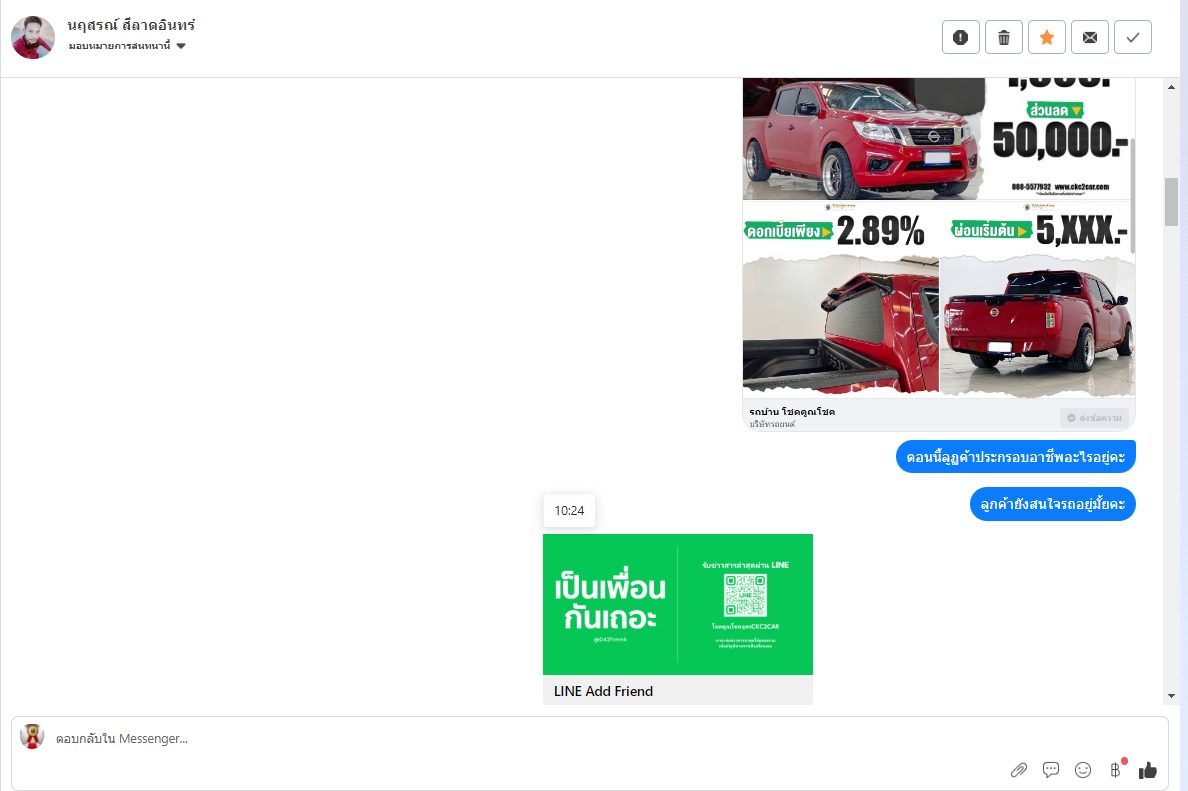Mark conversation done with checkmark icon
Screen dimensions: 1188x791
click(1133, 37)
